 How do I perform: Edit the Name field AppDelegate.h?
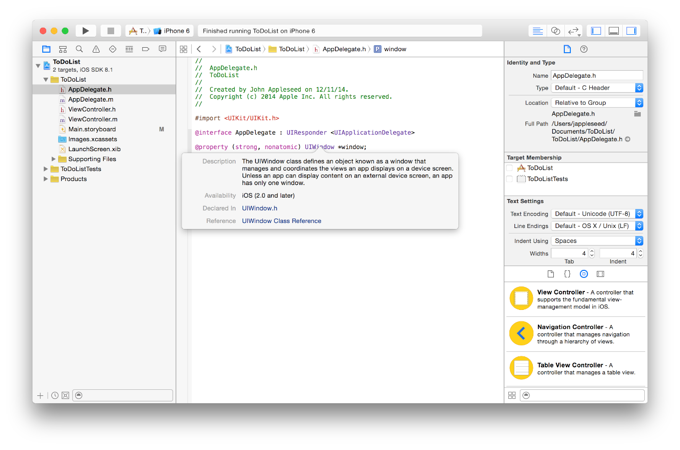597,75
